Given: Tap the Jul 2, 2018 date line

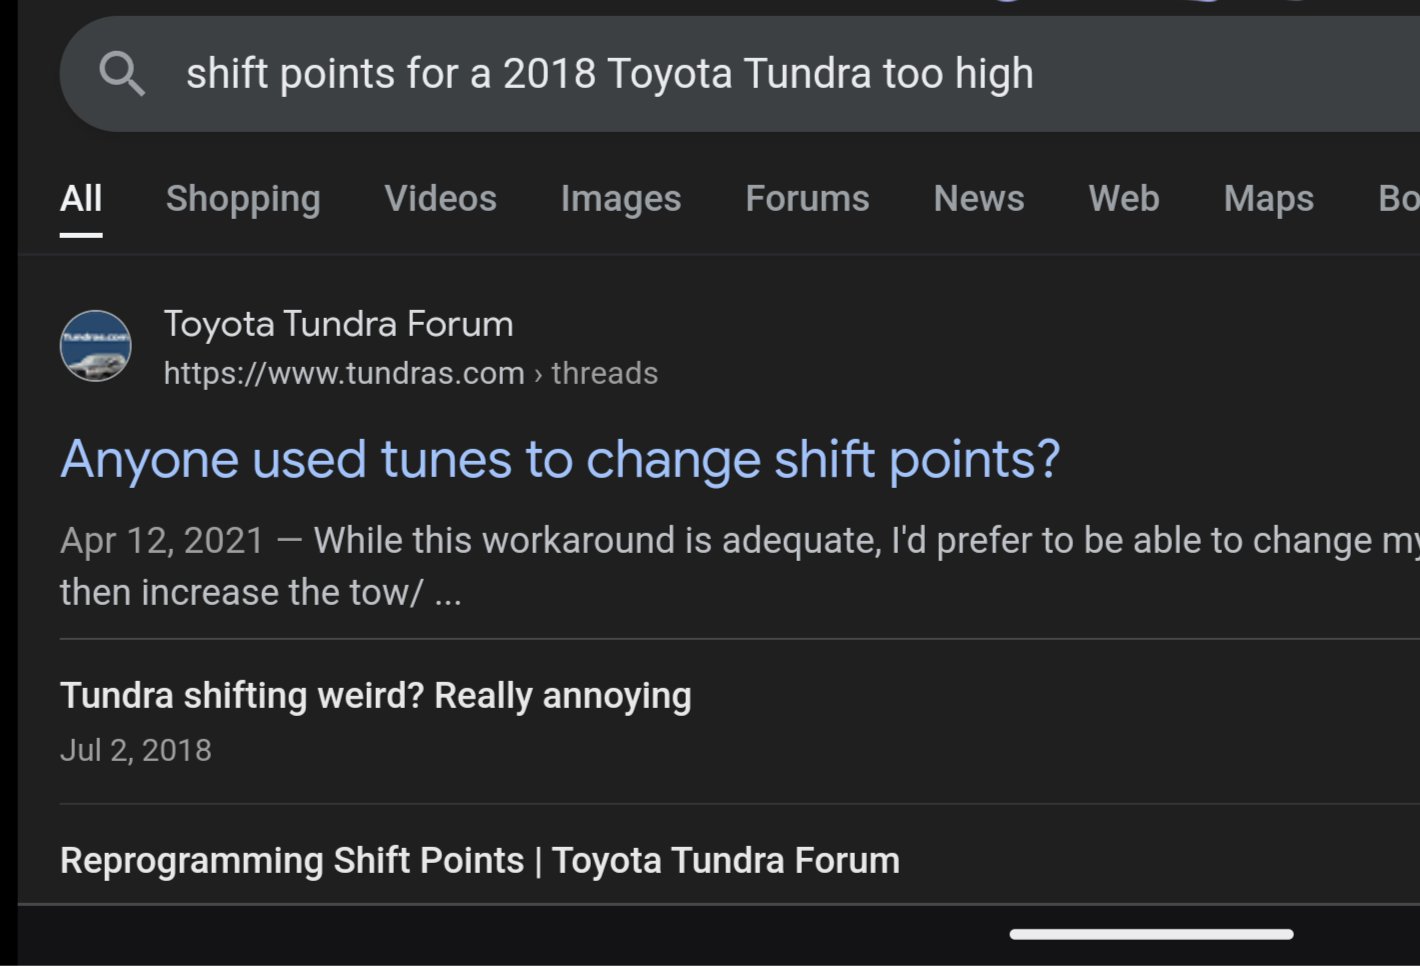Looking at the screenshot, I should tap(136, 750).
